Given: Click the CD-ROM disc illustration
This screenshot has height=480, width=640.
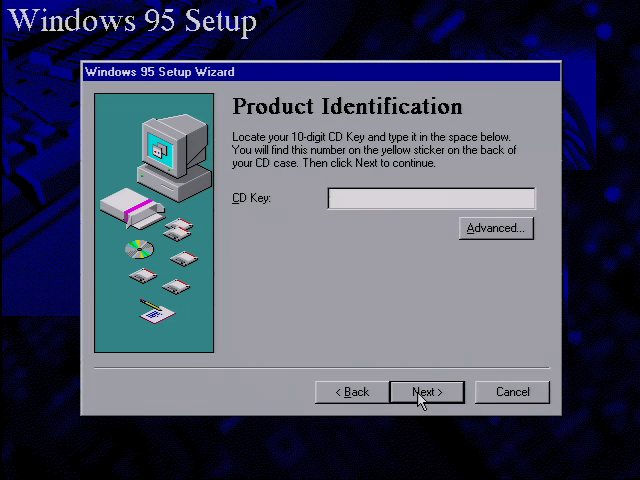Looking at the screenshot, I should point(139,249).
